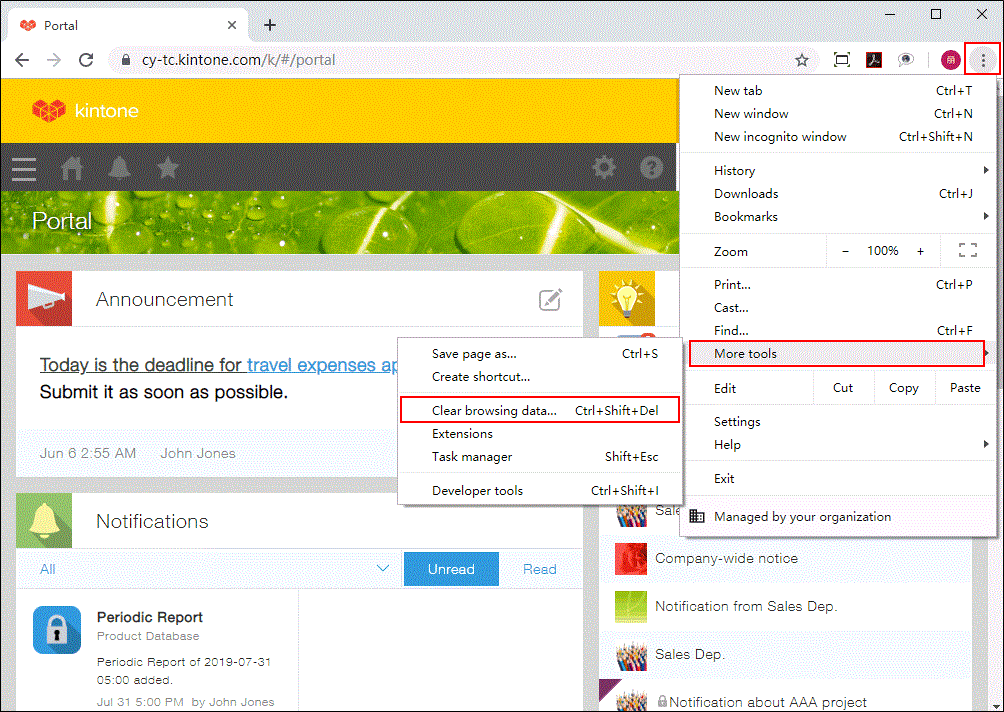Click the Copy button in the menu
The image size is (1004, 712).
tap(903, 387)
